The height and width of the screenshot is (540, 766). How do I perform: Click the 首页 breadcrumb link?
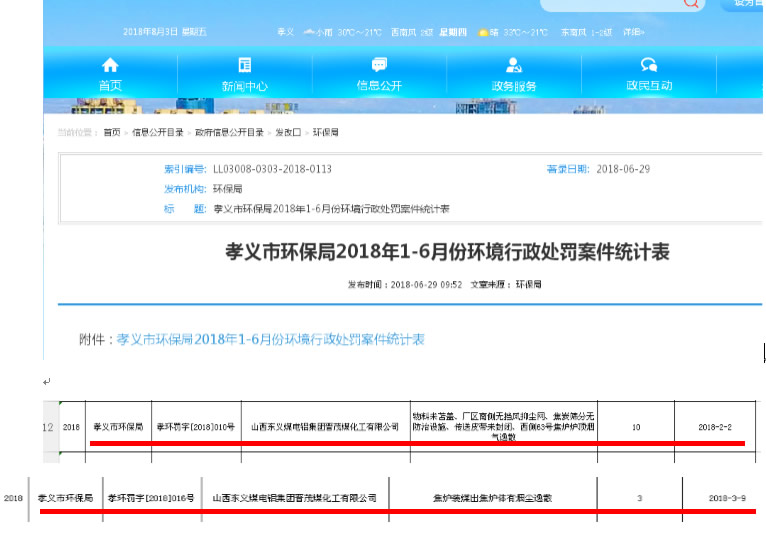tap(112, 132)
